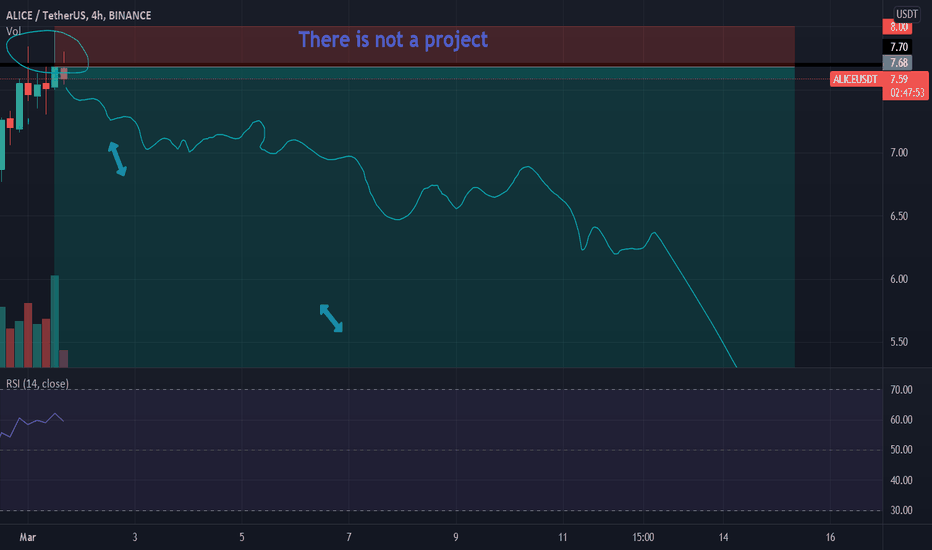
Task: Select the gray 7.68 price label
Action: pos(898,63)
